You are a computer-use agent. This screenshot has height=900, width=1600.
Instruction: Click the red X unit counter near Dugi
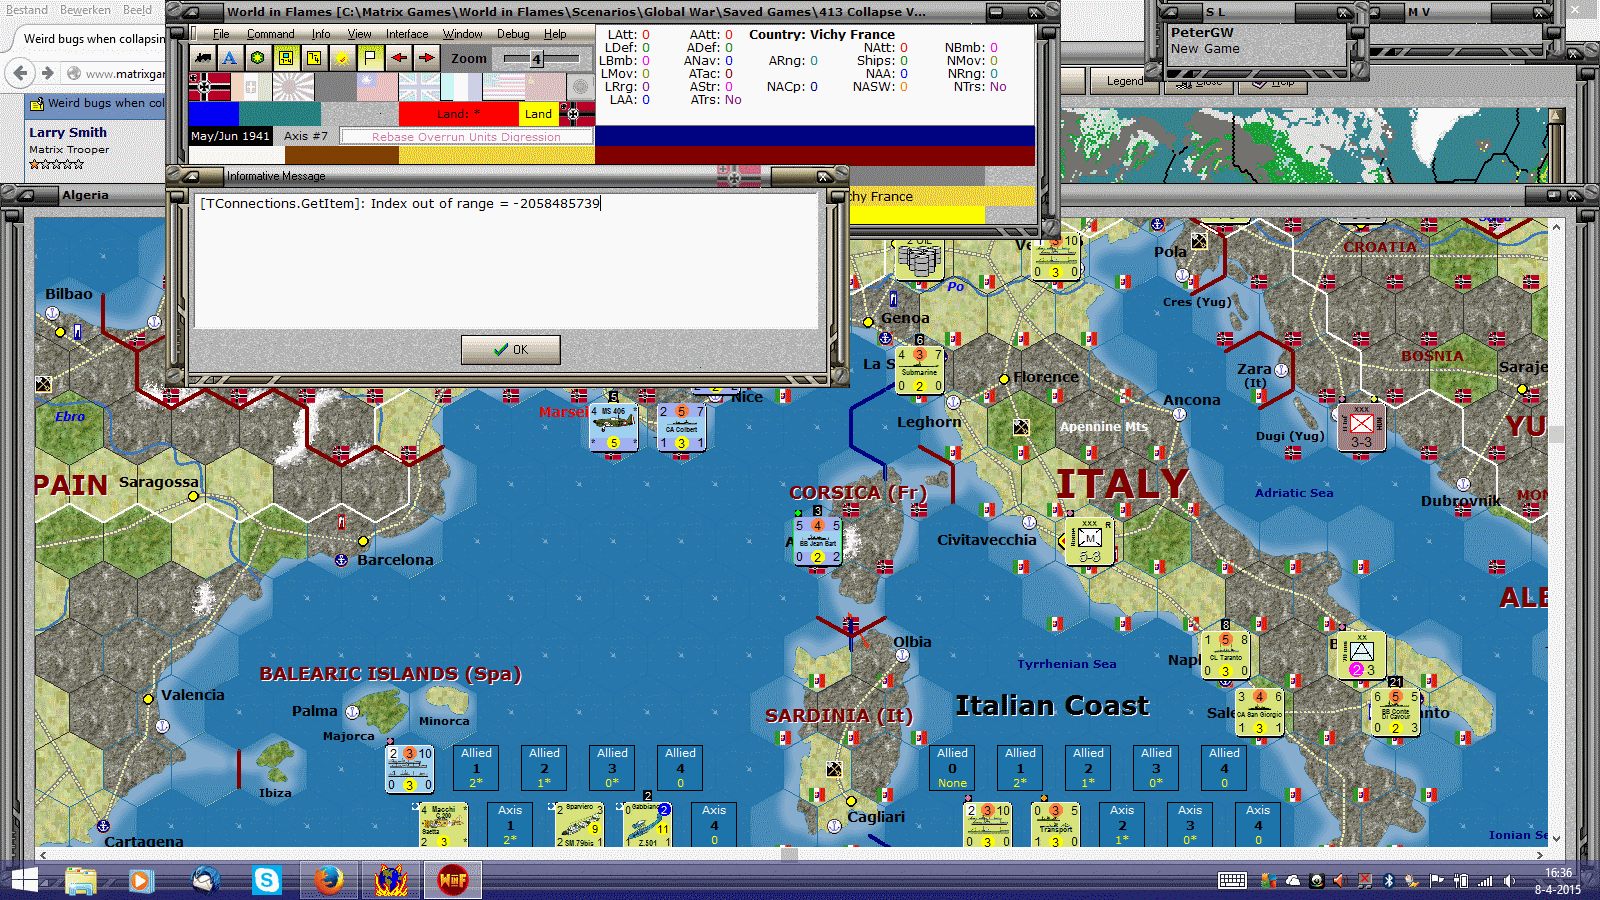1361,427
